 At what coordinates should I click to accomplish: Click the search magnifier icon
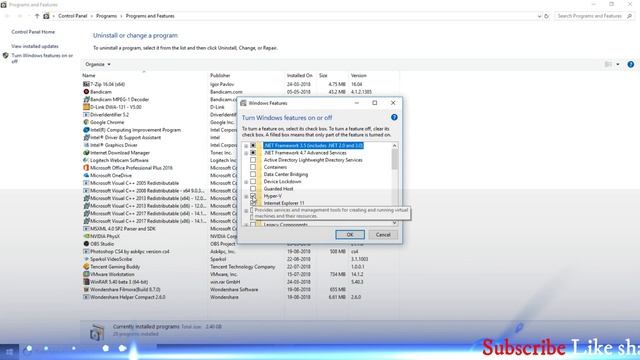coord(629,16)
